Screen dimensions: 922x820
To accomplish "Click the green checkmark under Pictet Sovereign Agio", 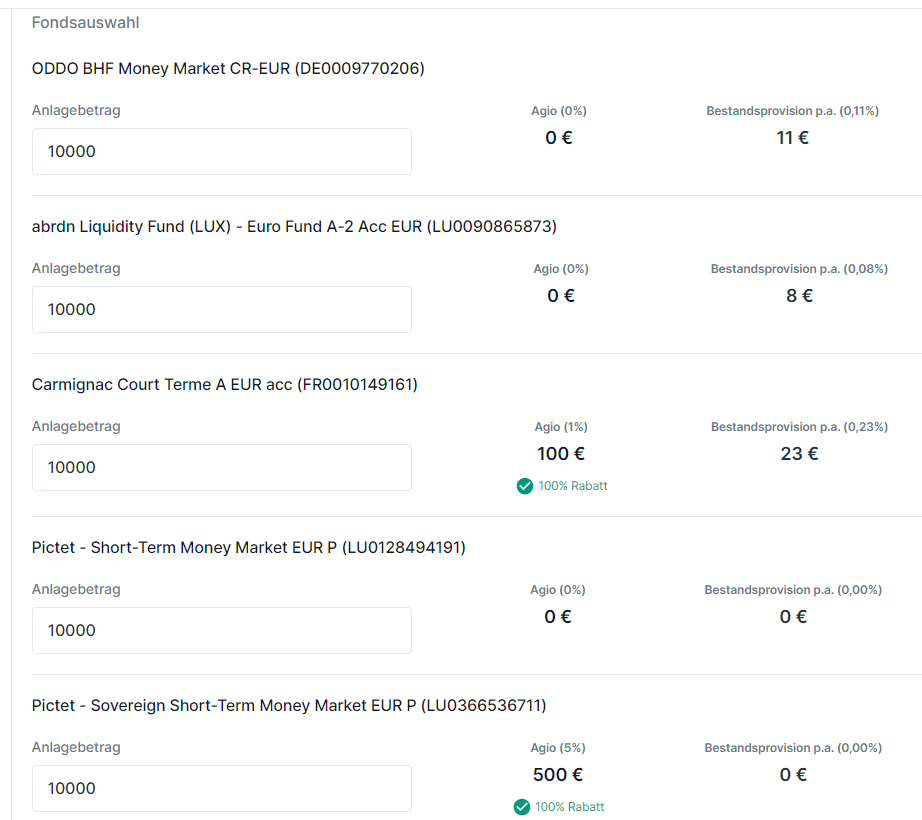I will point(521,807).
